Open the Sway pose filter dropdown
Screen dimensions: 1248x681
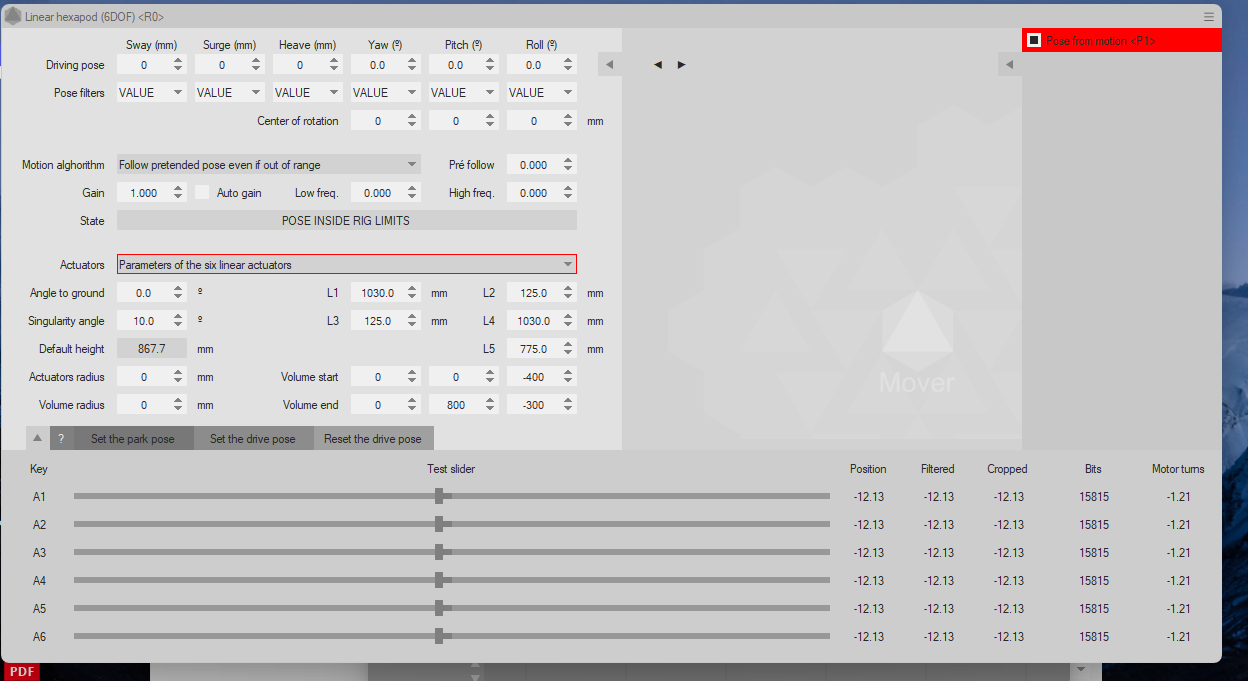point(151,93)
